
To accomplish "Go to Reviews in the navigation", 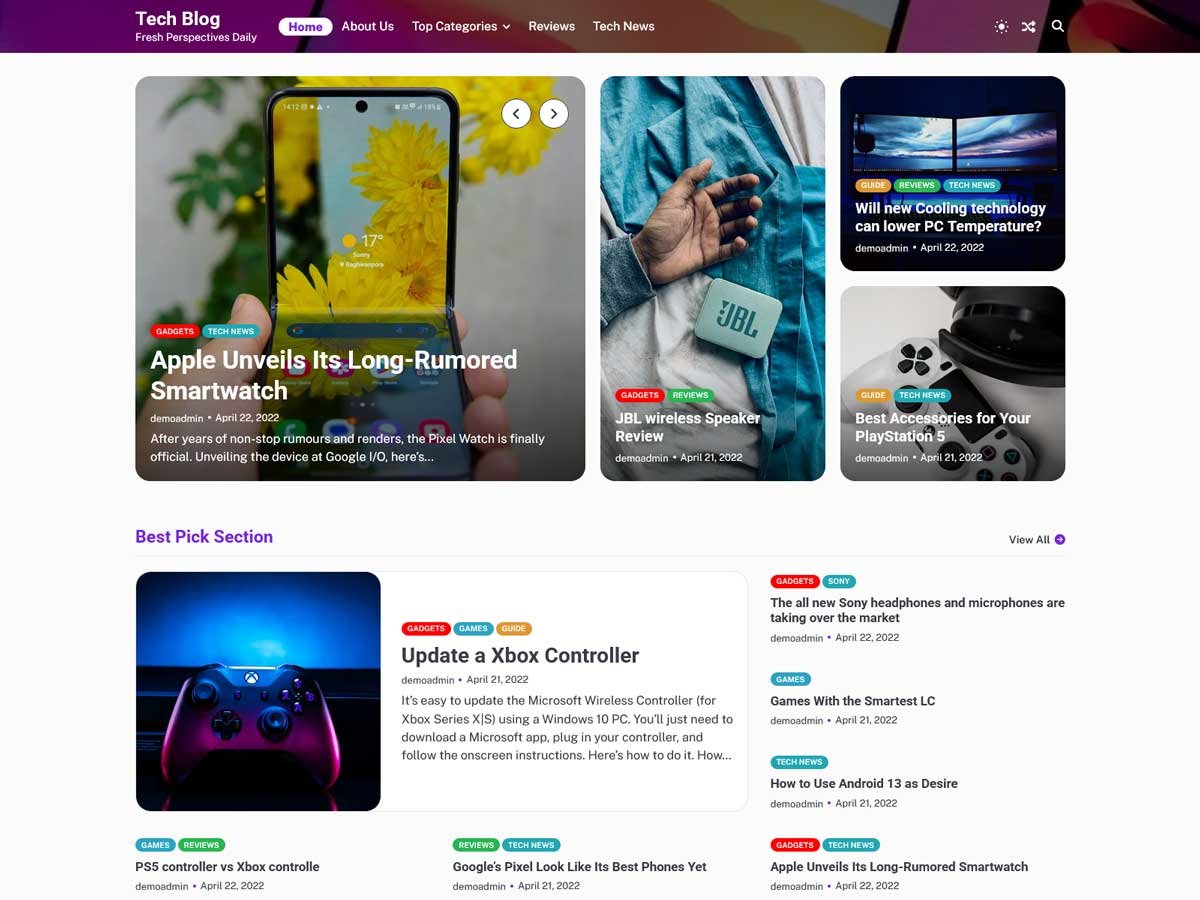I will [552, 26].
